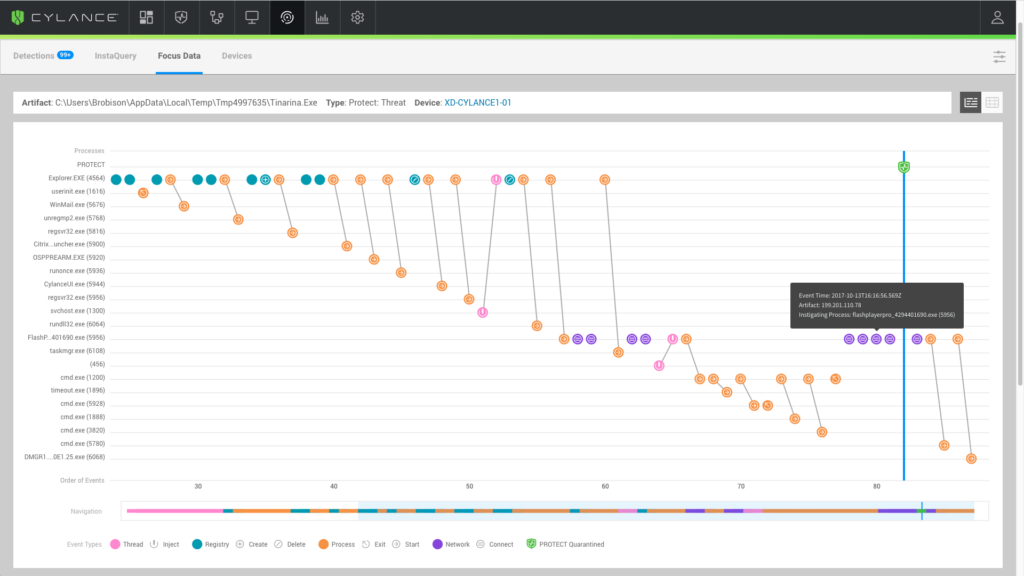Switch to the InstaQuery tab
Screen dimensions: 1024x576
pos(116,56)
